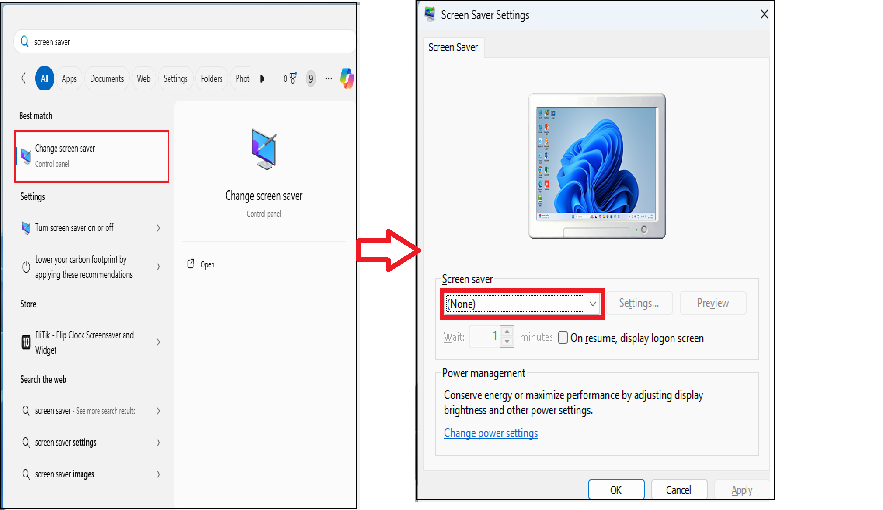Expand chevron for 'screen saver' web result

click(158, 411)
